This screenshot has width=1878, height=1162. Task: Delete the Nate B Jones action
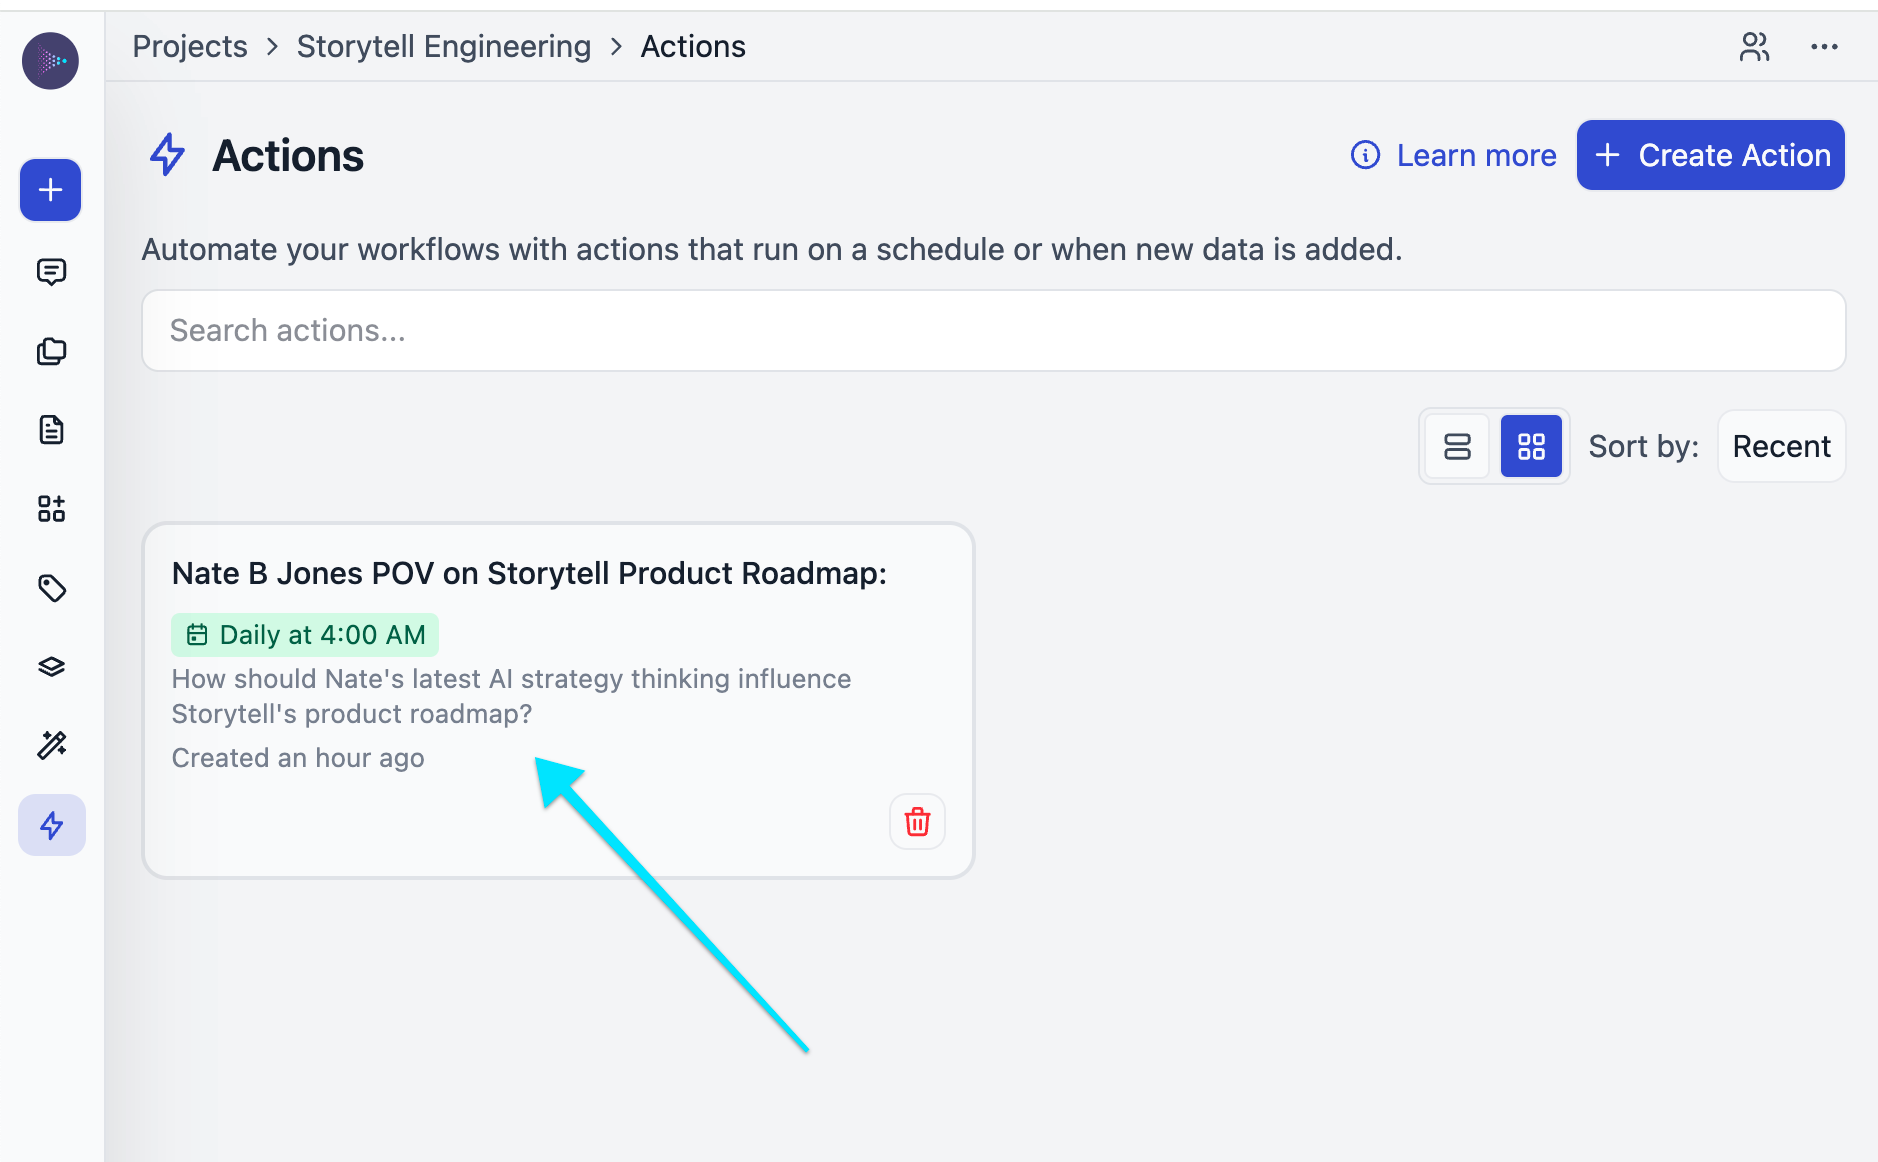pyautogui.click(x=917, y=822)
